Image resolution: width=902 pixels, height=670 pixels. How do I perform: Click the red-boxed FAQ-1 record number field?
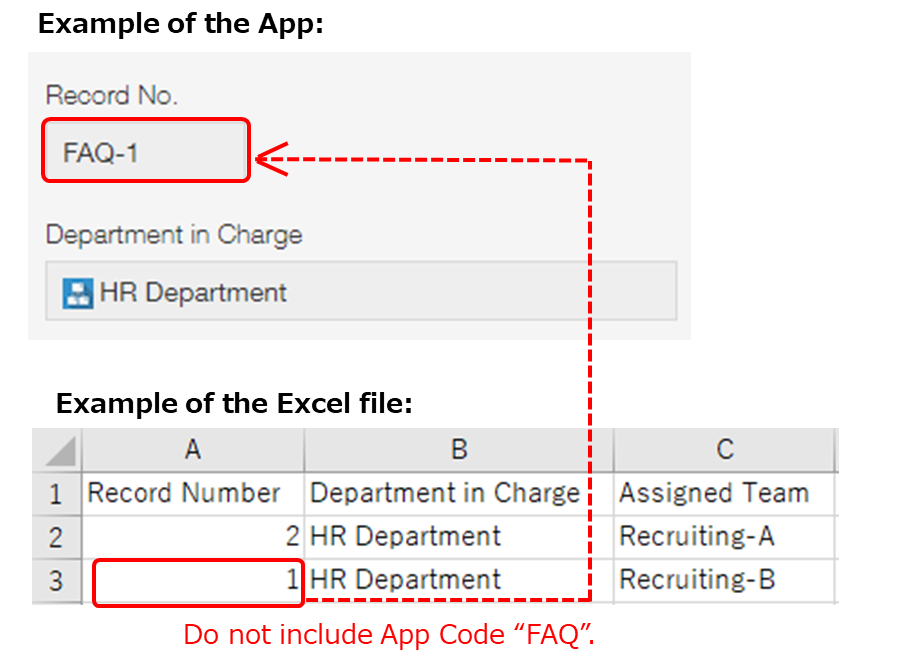coord(145,150)
